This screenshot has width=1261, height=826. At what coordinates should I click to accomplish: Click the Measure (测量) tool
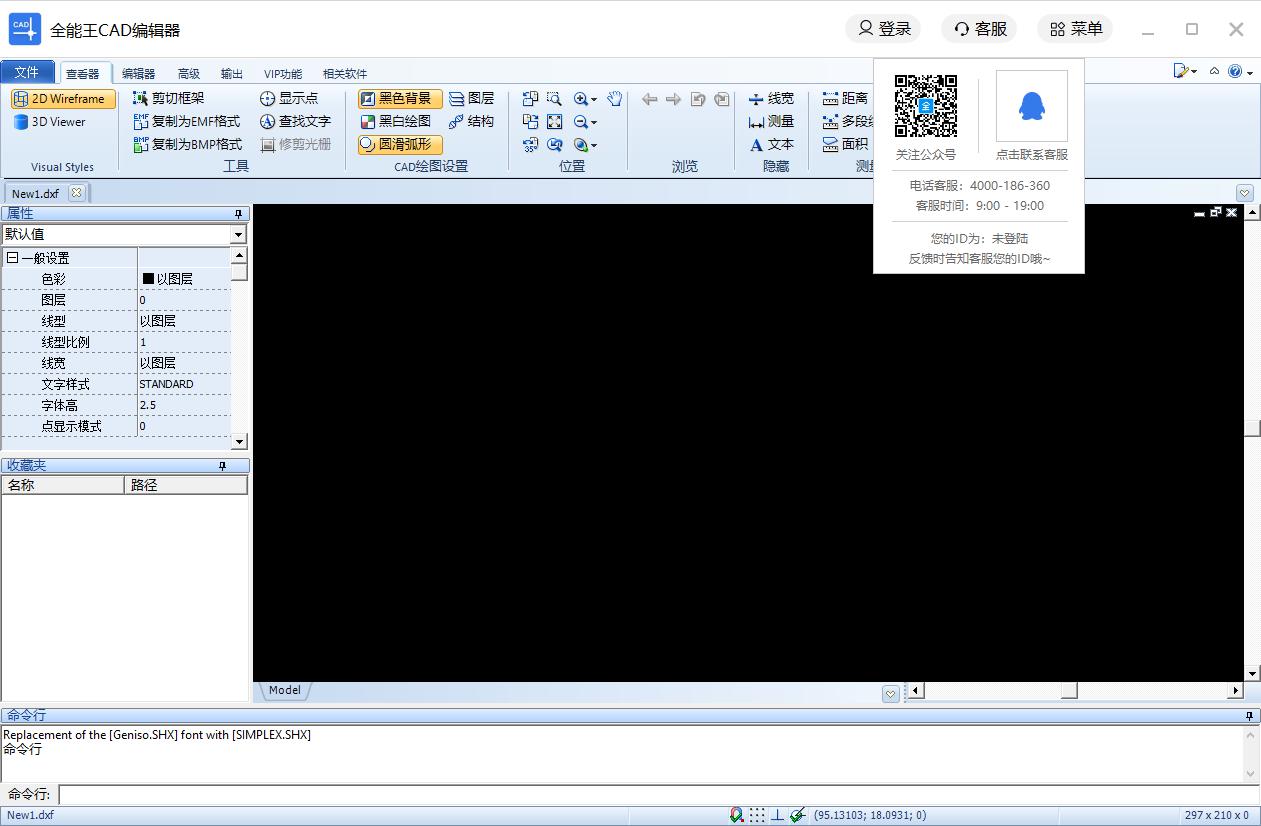click(771, 121)
